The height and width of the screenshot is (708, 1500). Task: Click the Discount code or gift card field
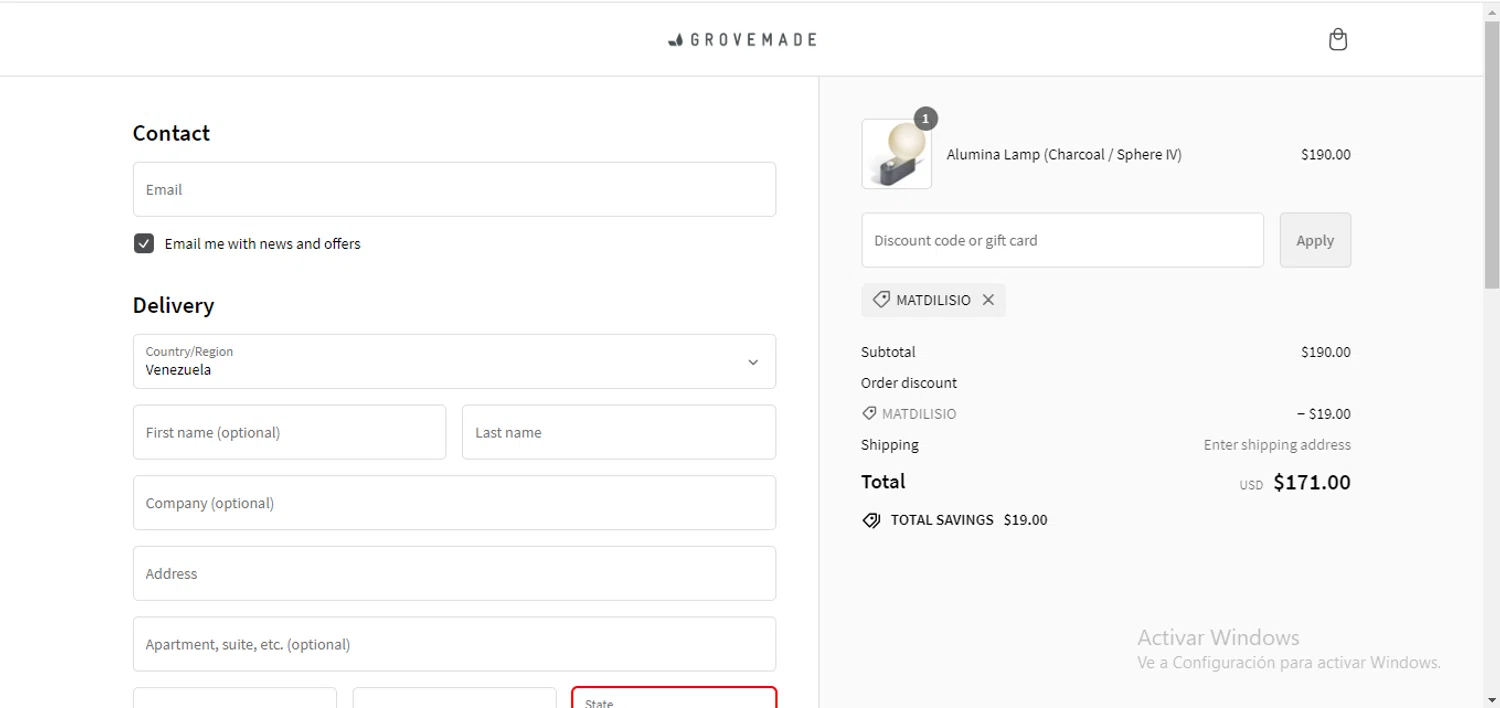[1062, 240]
